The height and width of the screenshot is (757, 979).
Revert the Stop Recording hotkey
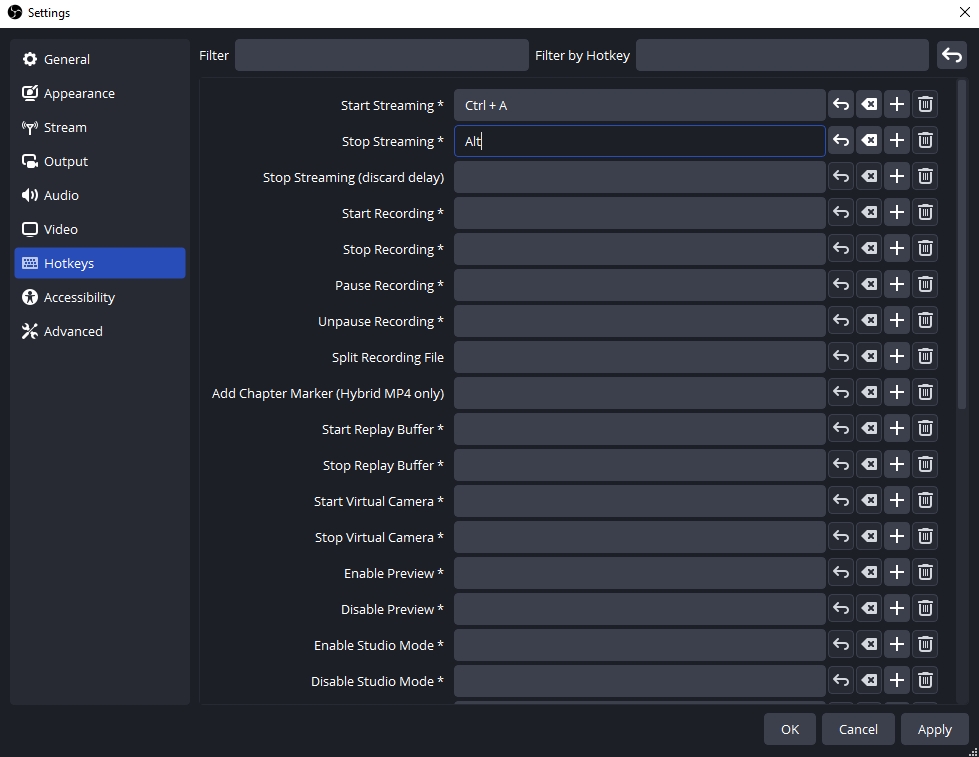click(x=841, y=249)
